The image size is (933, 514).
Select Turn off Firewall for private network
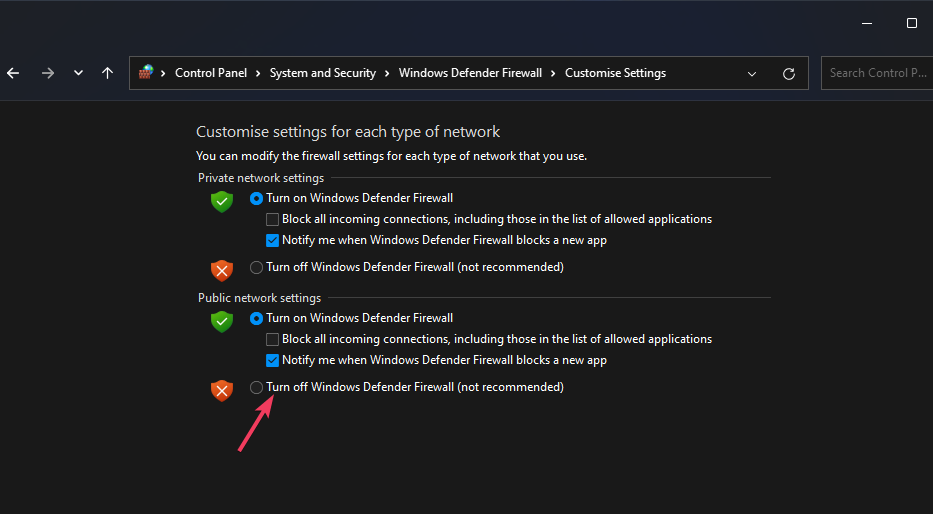pos(256,268)
